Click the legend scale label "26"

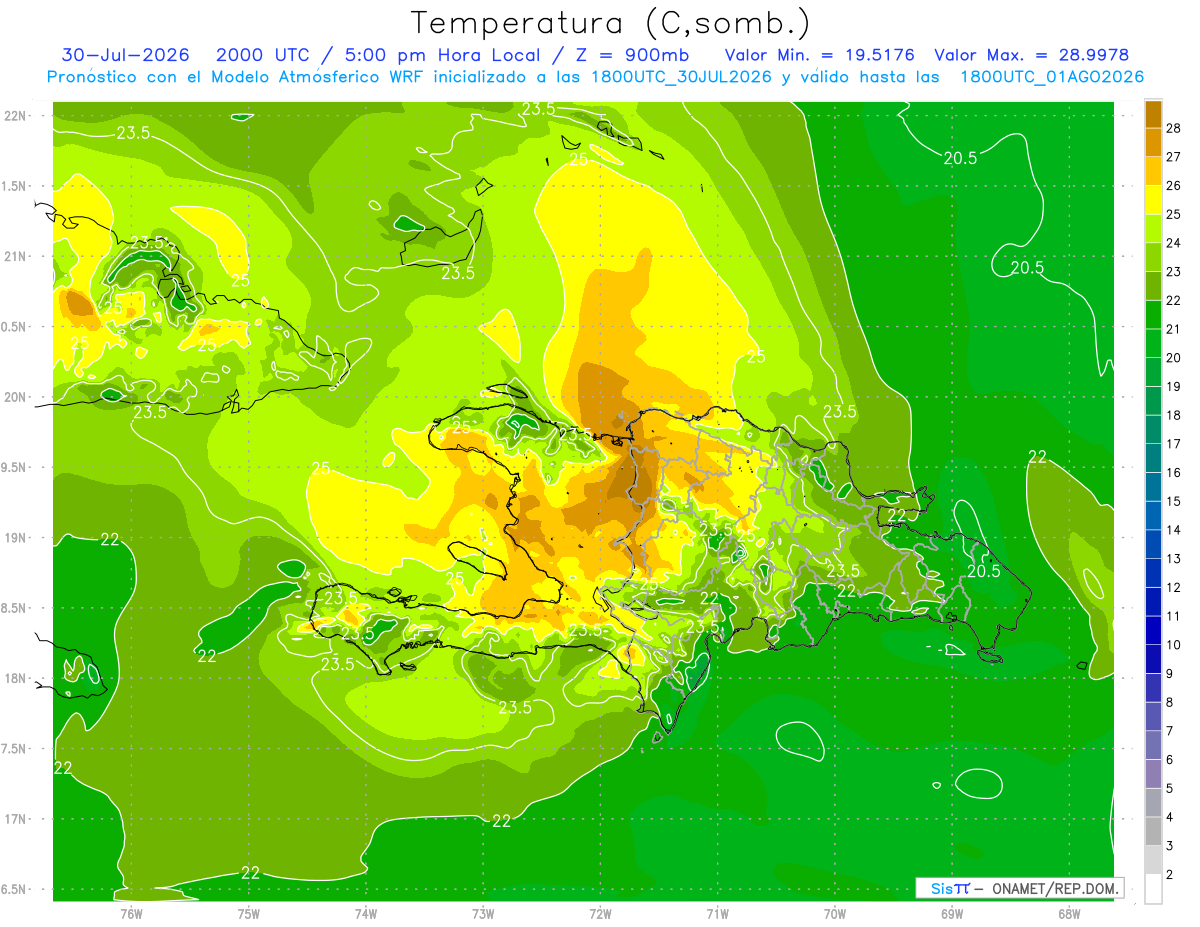pos(1174,185)
